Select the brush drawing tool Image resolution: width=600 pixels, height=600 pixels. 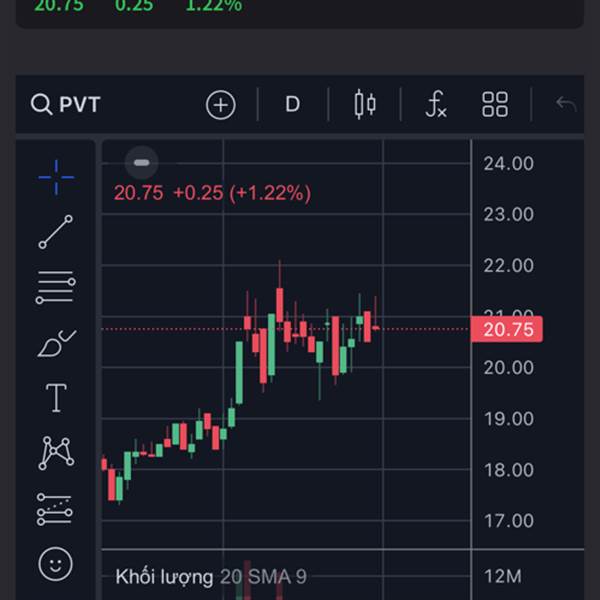click(x=56, y=344)
